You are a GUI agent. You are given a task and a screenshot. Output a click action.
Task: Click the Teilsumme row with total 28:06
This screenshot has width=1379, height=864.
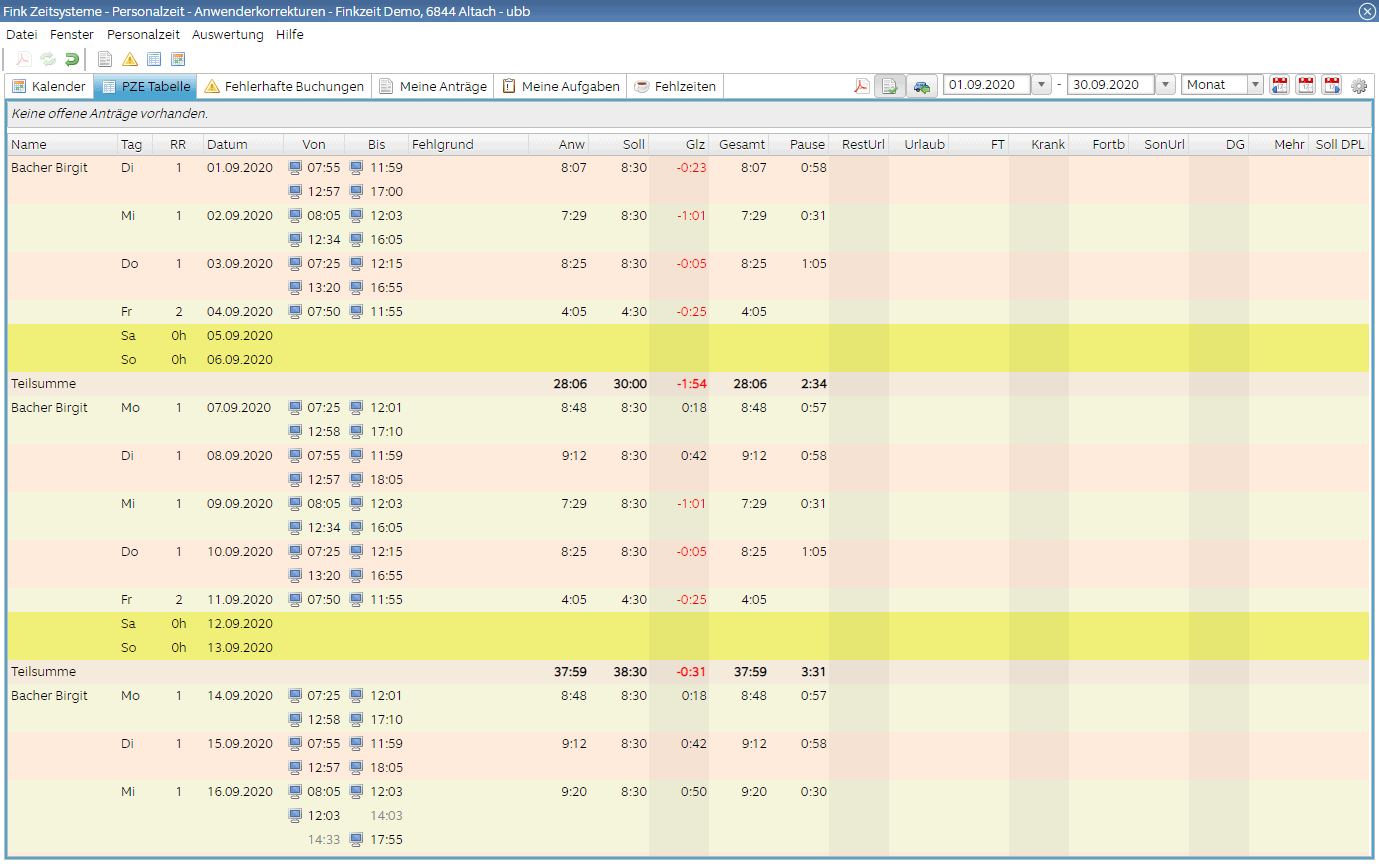[688, 384]
